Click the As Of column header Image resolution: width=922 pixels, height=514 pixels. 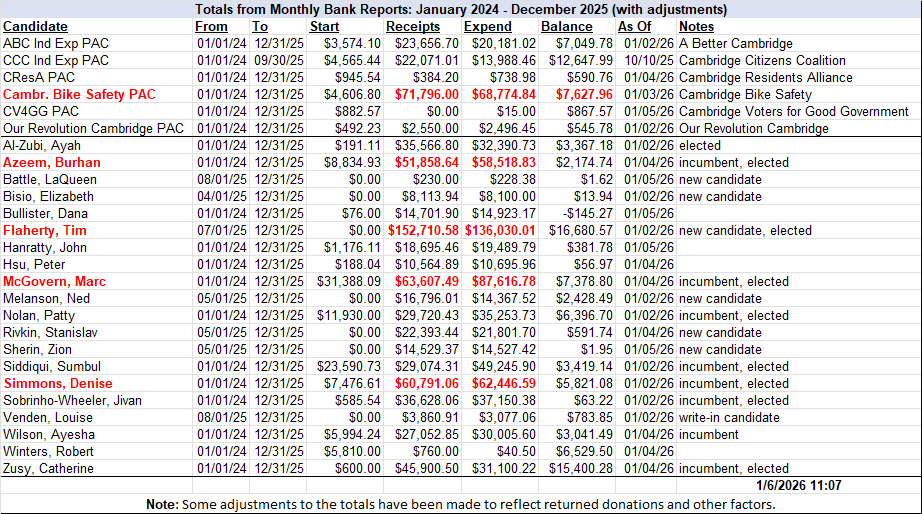(634, 26)
